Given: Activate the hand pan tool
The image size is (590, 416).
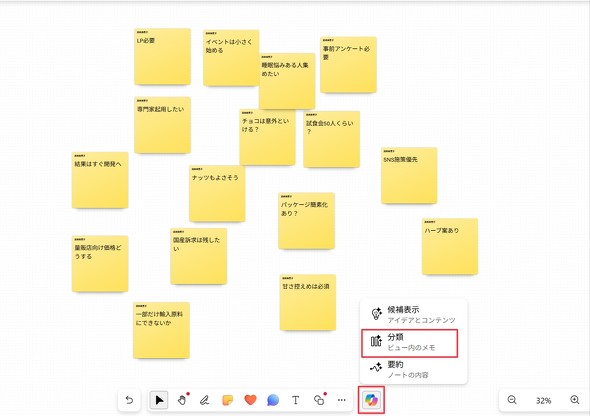Looking at the screenshot, I should pos(182,400).
